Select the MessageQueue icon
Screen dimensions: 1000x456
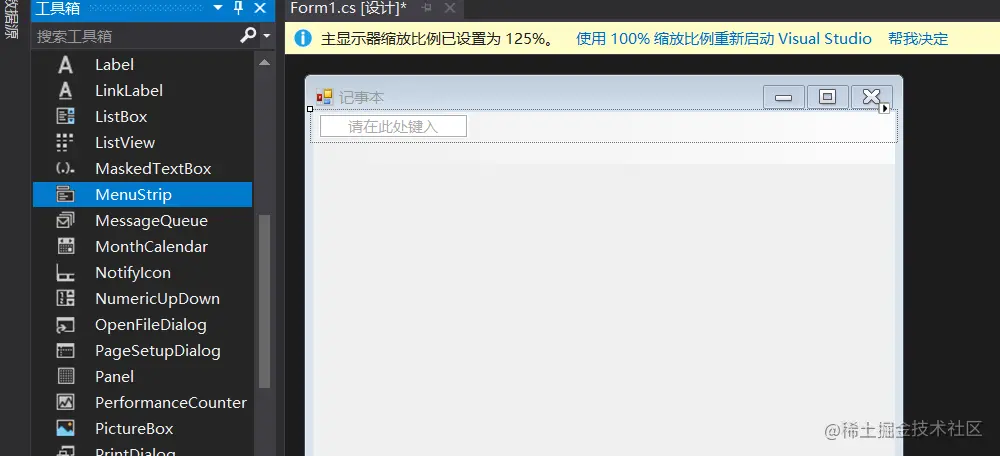[65, 221]
